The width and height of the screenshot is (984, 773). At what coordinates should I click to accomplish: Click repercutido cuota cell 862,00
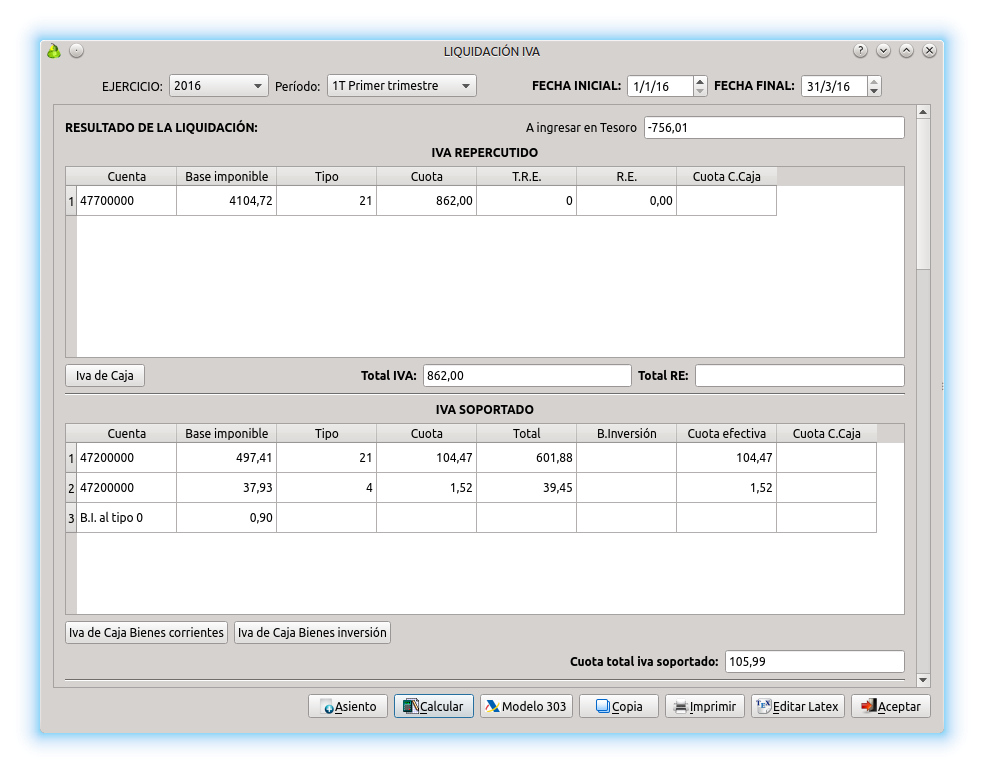click(427, 201)
